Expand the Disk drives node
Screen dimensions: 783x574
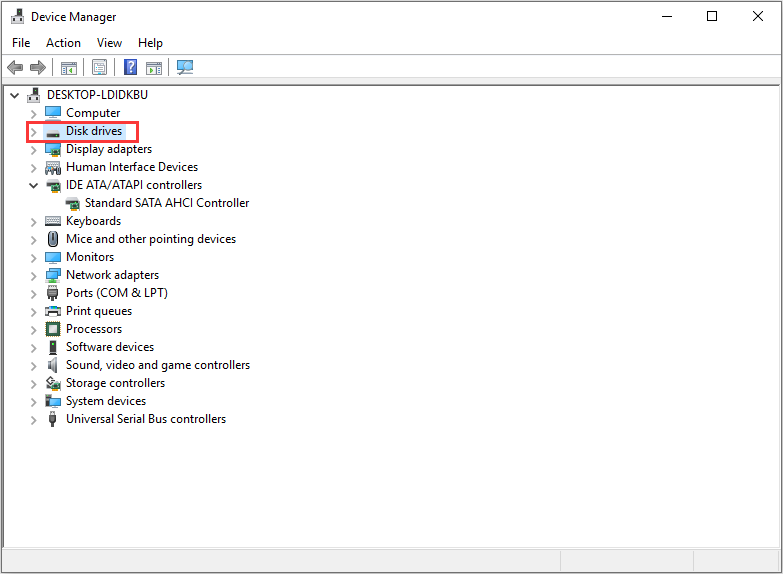tap(33, 132)
